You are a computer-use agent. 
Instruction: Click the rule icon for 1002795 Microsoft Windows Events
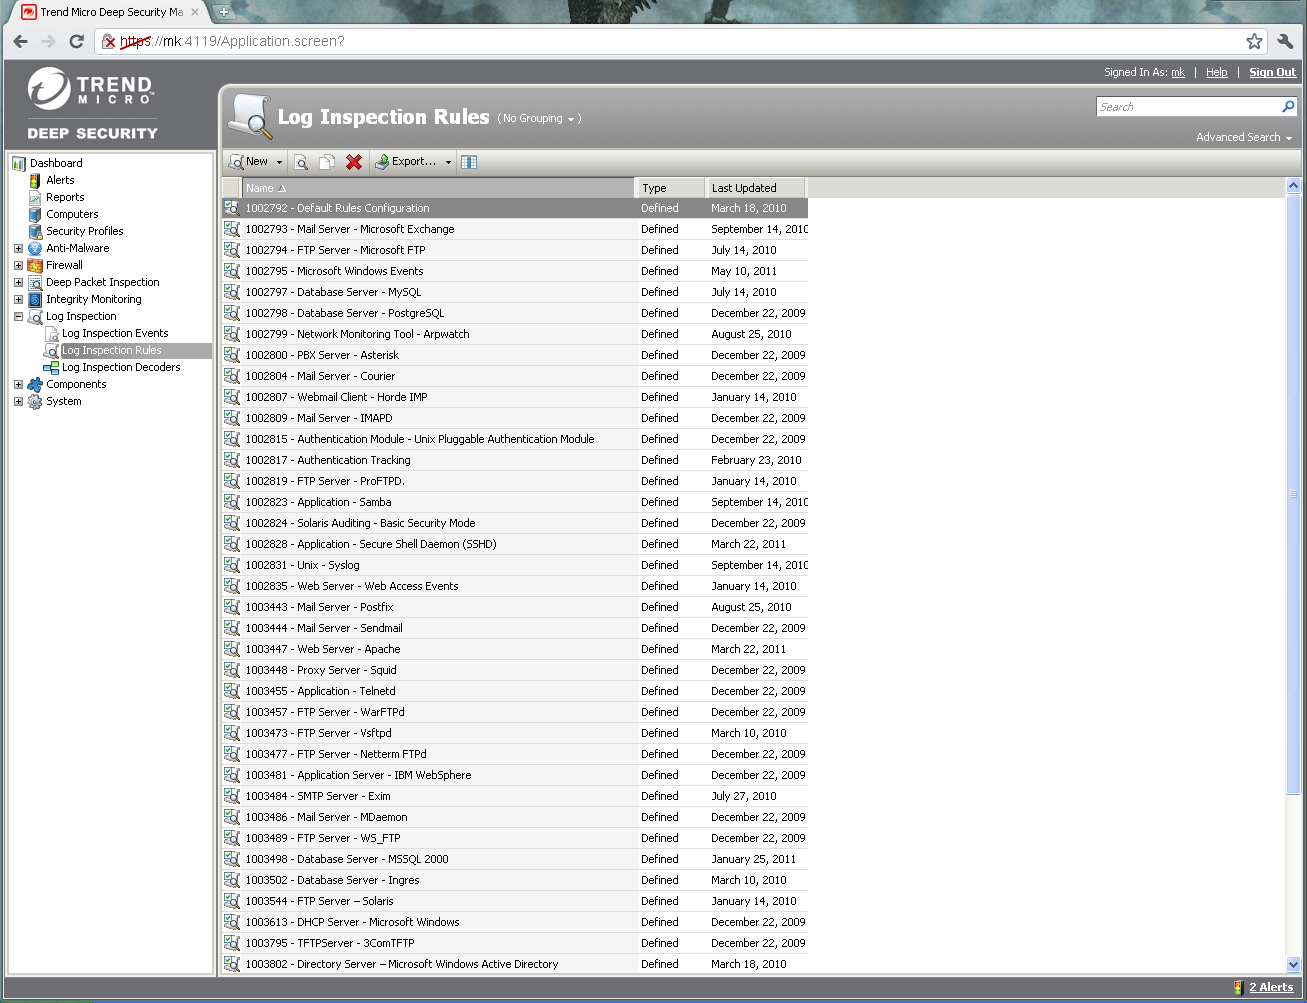tap(232, 271)
